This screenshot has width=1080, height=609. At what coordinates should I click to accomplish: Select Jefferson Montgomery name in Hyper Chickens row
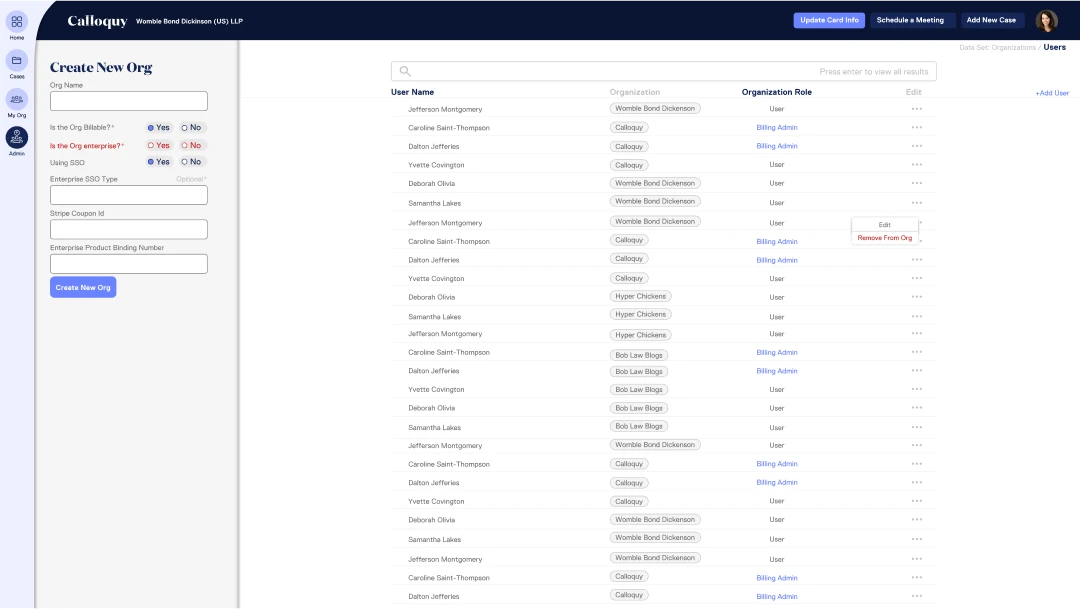[x=445, y=333]
